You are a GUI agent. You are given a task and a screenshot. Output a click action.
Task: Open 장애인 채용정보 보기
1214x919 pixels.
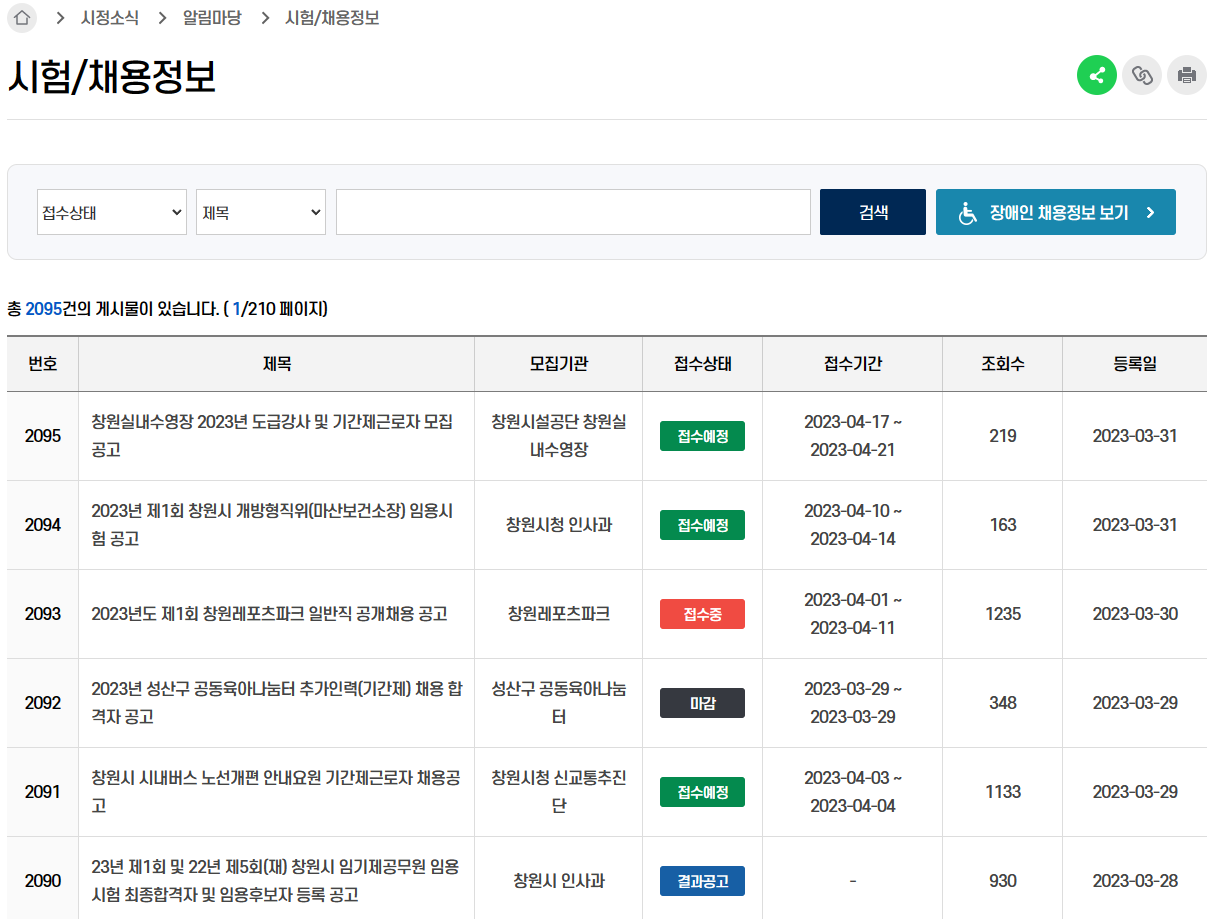pos(1056,212)
